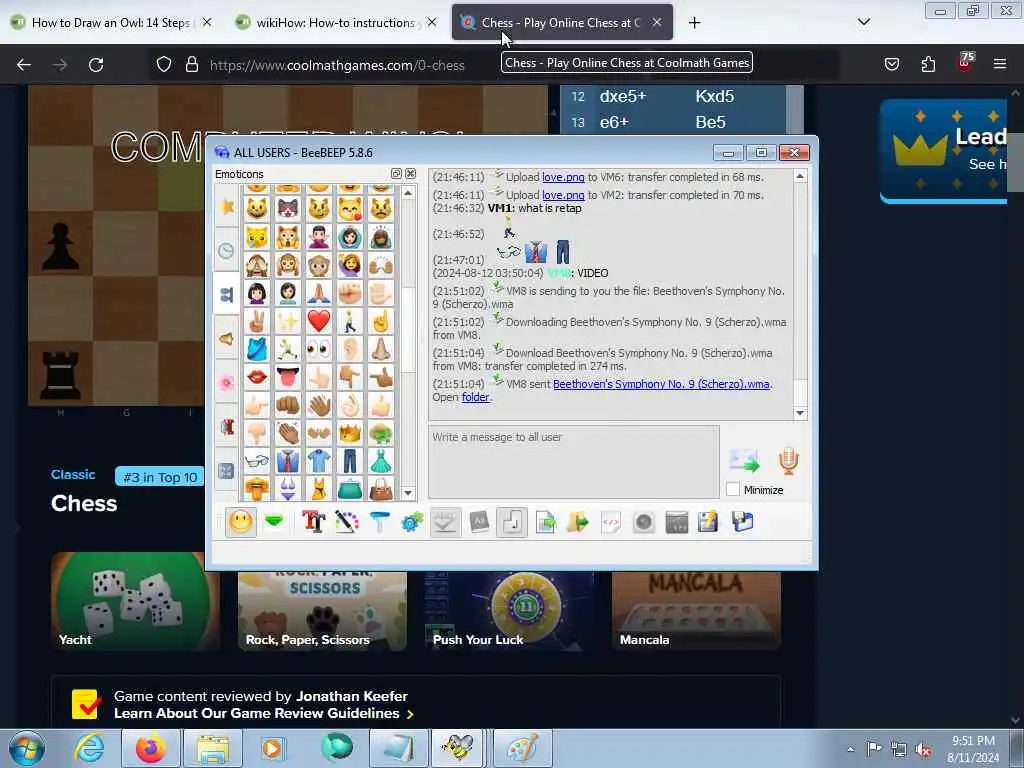This screenshot has width=1024, height=768.
Task: Insert the nose emoticon
Action: (x=381, y=349)
